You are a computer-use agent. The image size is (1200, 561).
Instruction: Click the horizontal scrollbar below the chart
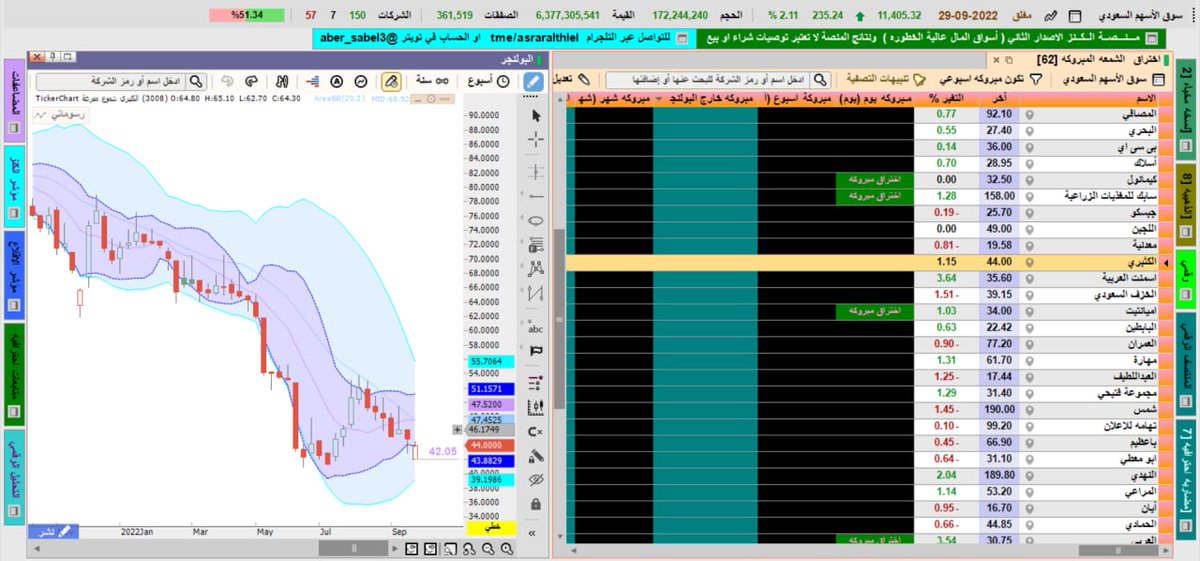[355, 548]
